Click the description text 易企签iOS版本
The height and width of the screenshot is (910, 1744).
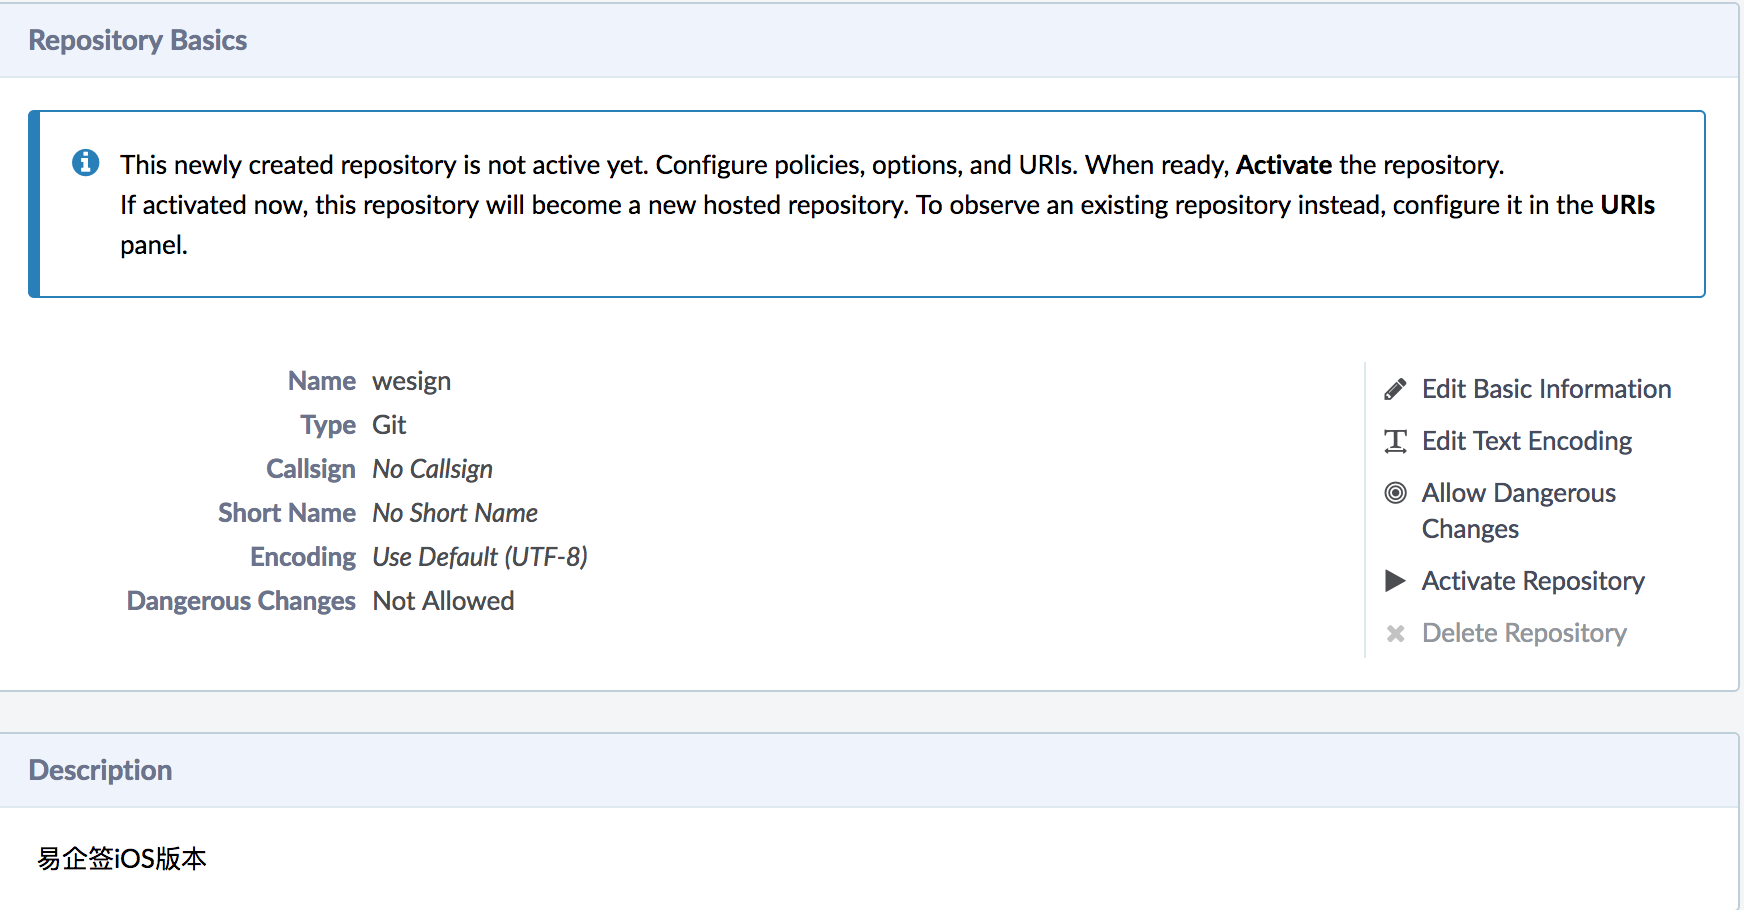point(122,858)
